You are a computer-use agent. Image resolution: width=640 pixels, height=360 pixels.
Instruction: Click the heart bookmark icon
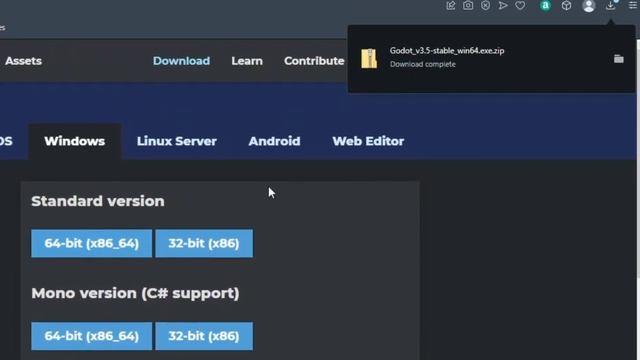(x=520, y=5)
